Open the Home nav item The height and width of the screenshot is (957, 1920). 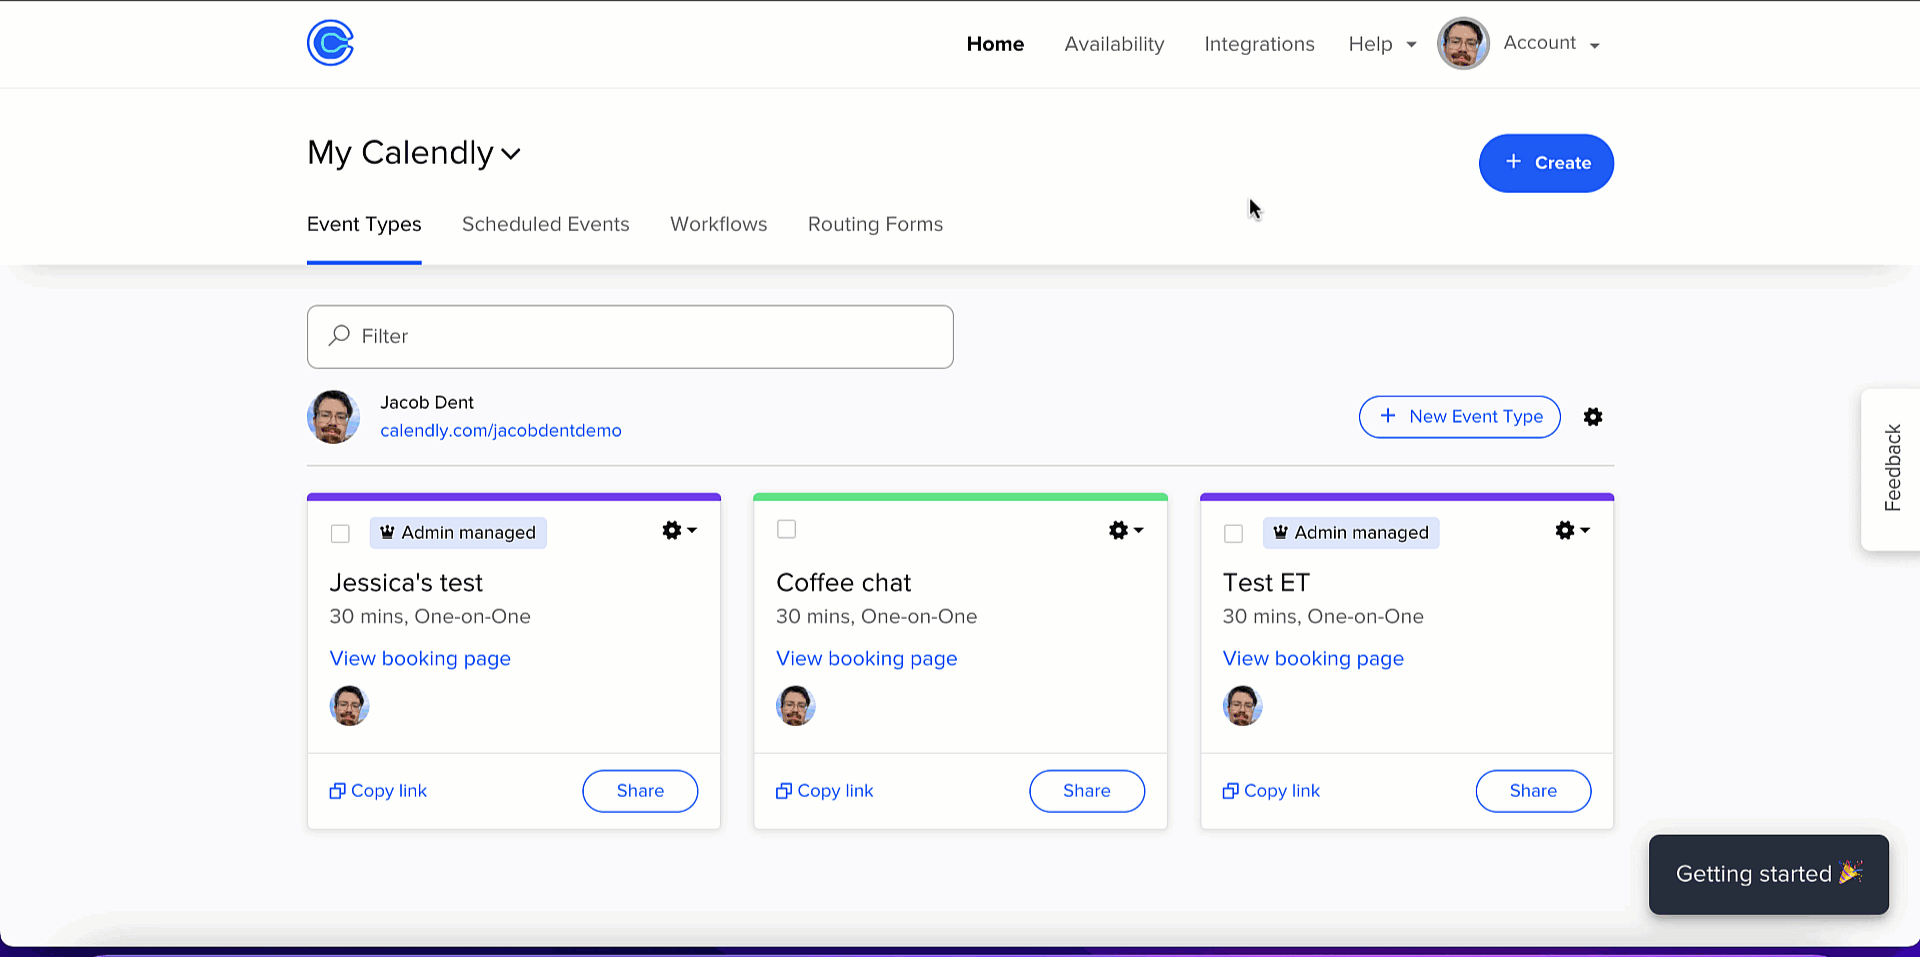(x=995, y=44)
